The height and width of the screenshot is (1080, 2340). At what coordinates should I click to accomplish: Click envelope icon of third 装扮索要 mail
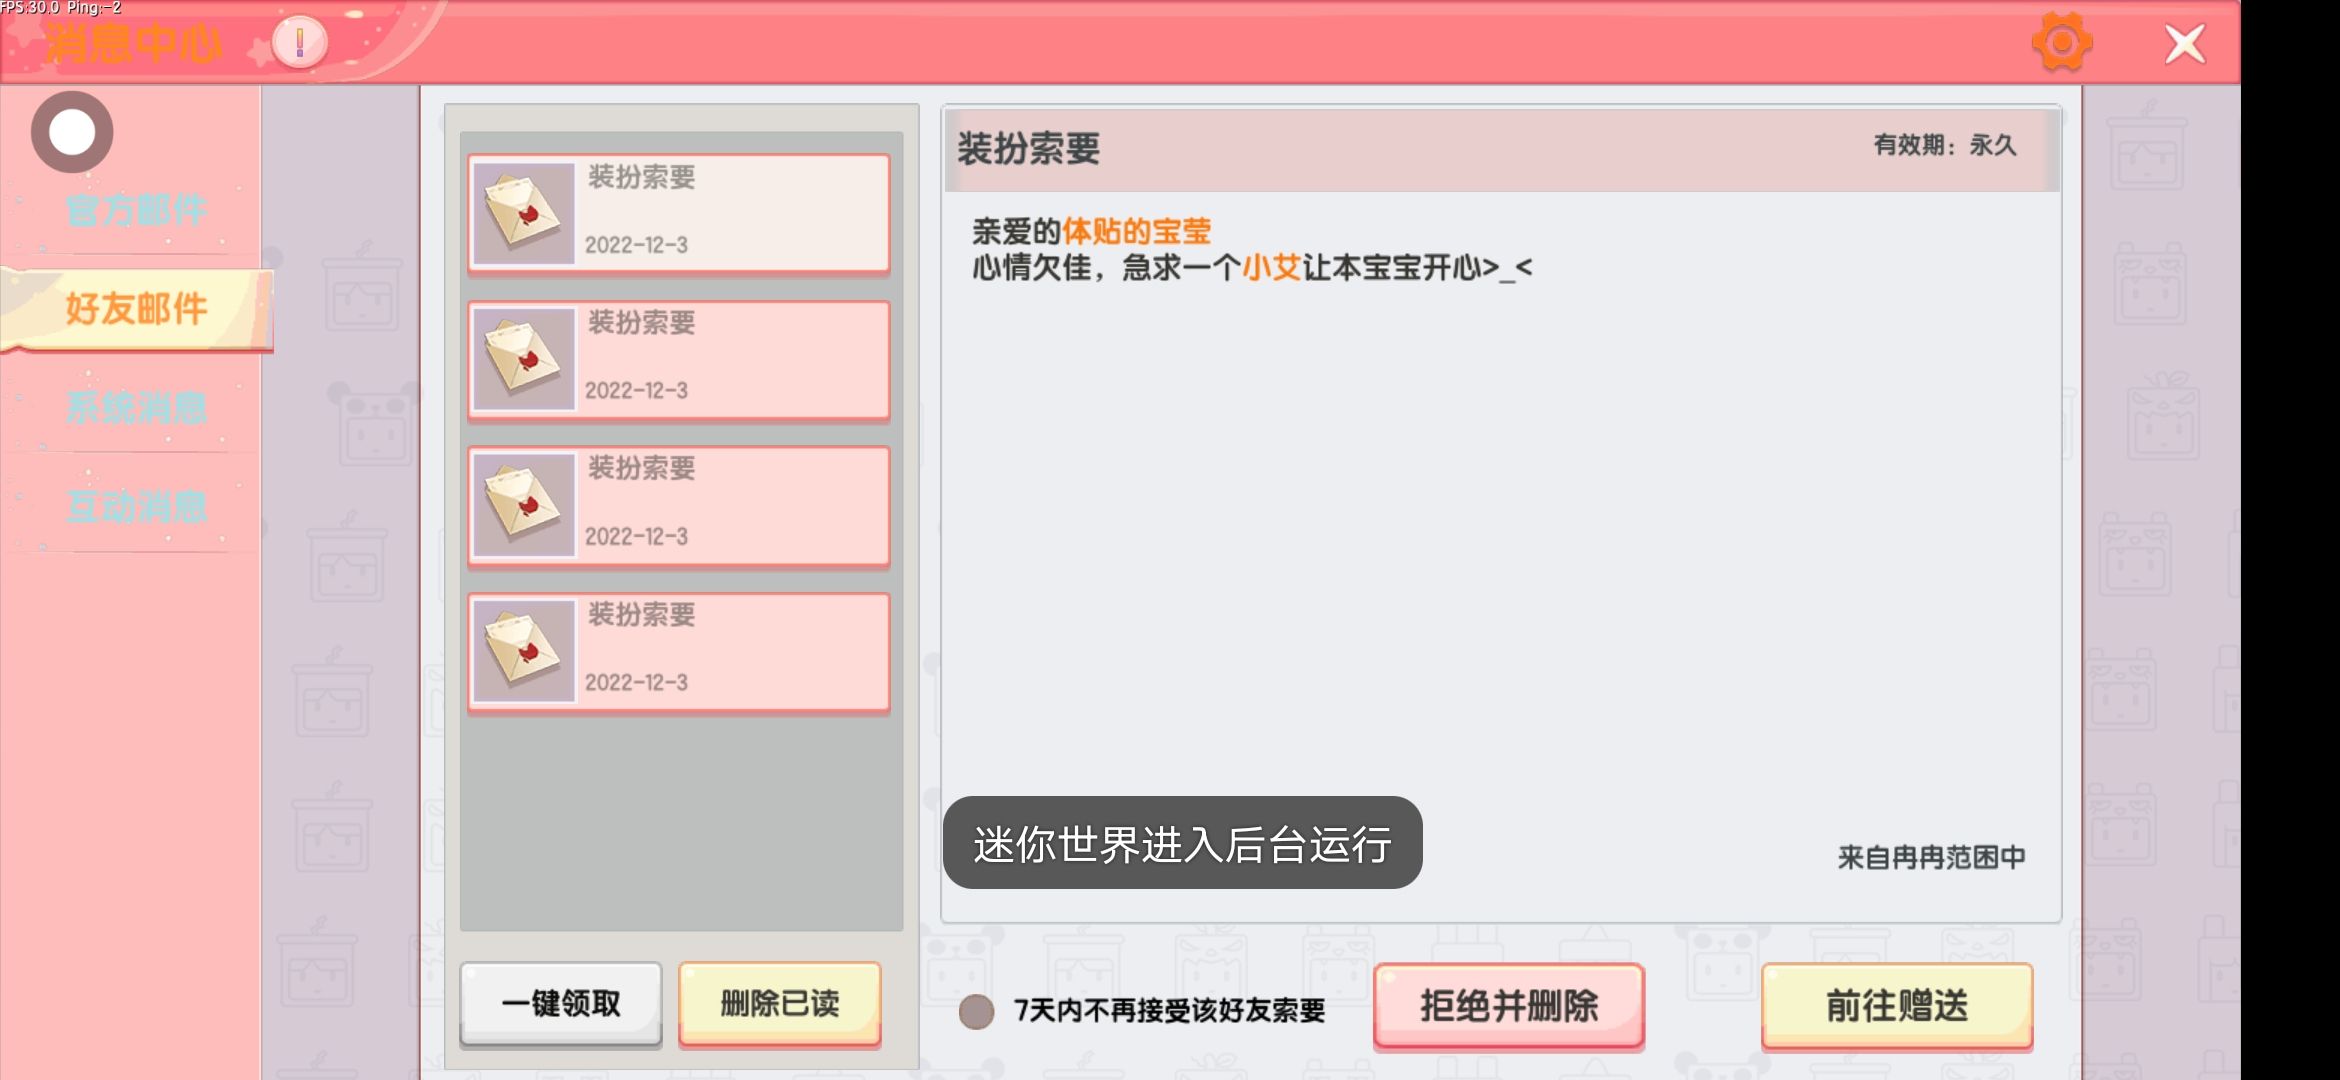click(x=523, y=505)
